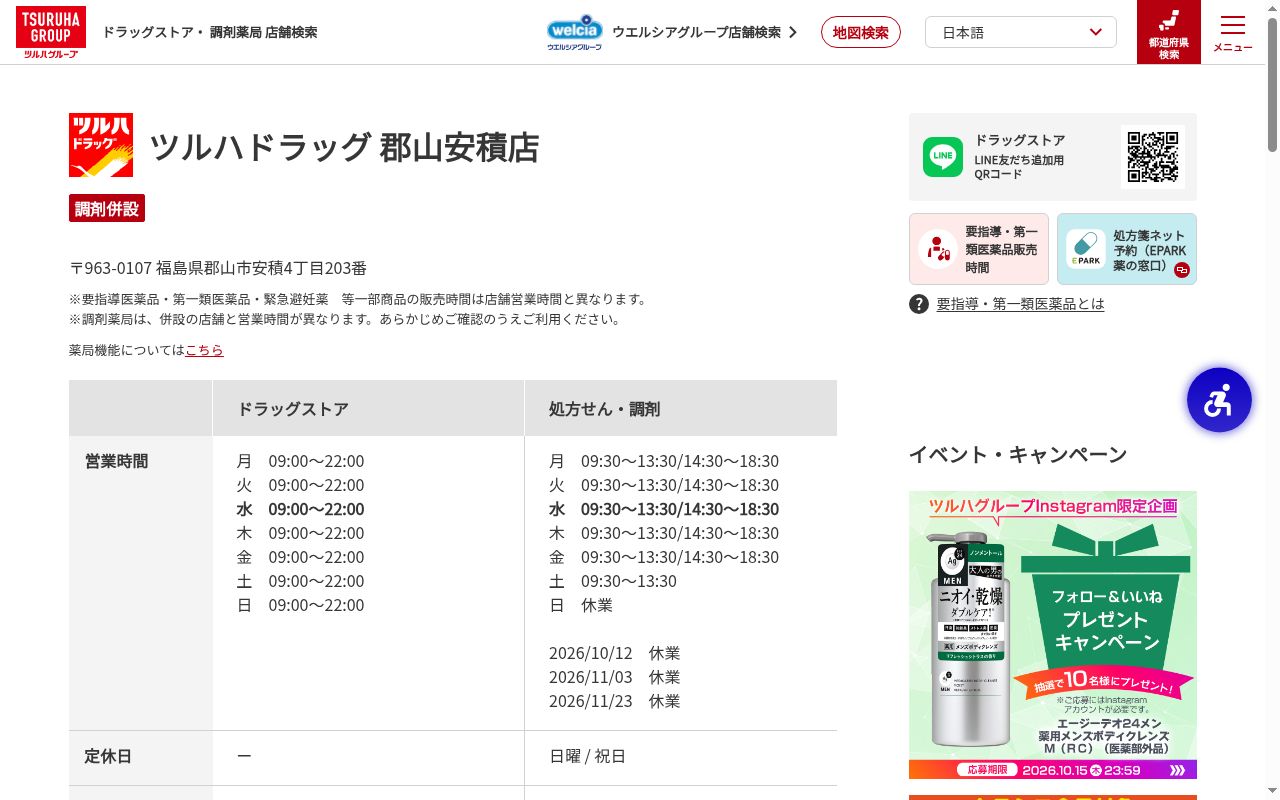Image resolution: width=1280 pixels, height=800 pixels.
Task: Click the LINE QR code image
Action: (x=1153, y=157)
